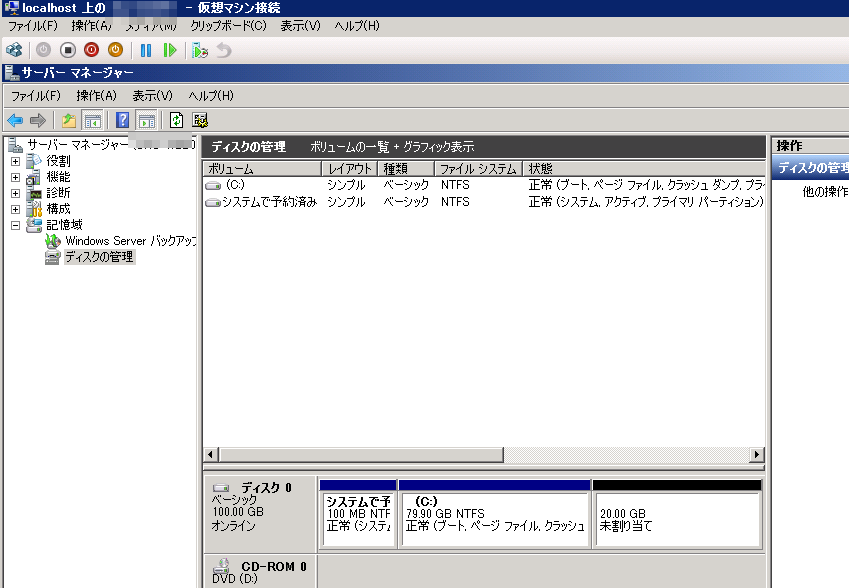Click the Revert undo arrow icon
Screen dimensions: 849x588
pos(224,50)
